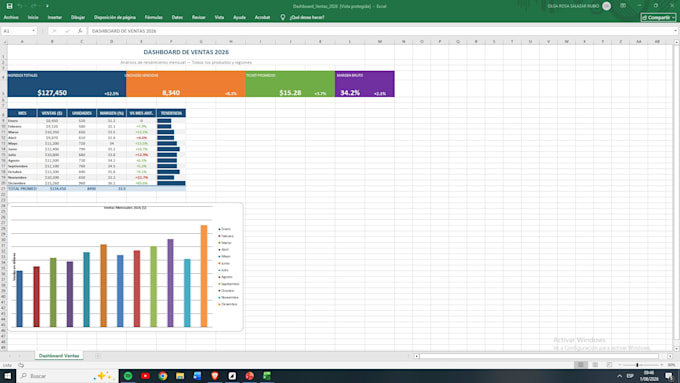Open Customize Quick Access Toolbar dropdown

pyautogui.click(x=47, y=6)
